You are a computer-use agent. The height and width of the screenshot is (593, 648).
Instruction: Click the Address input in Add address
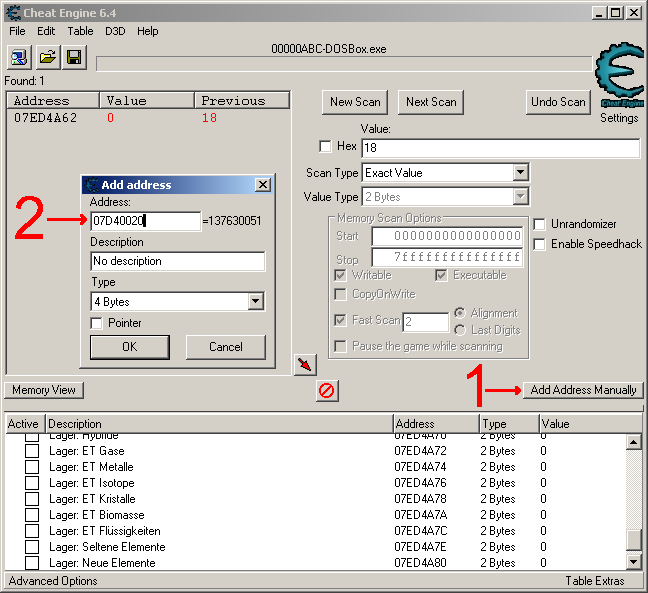coord(145,221)
